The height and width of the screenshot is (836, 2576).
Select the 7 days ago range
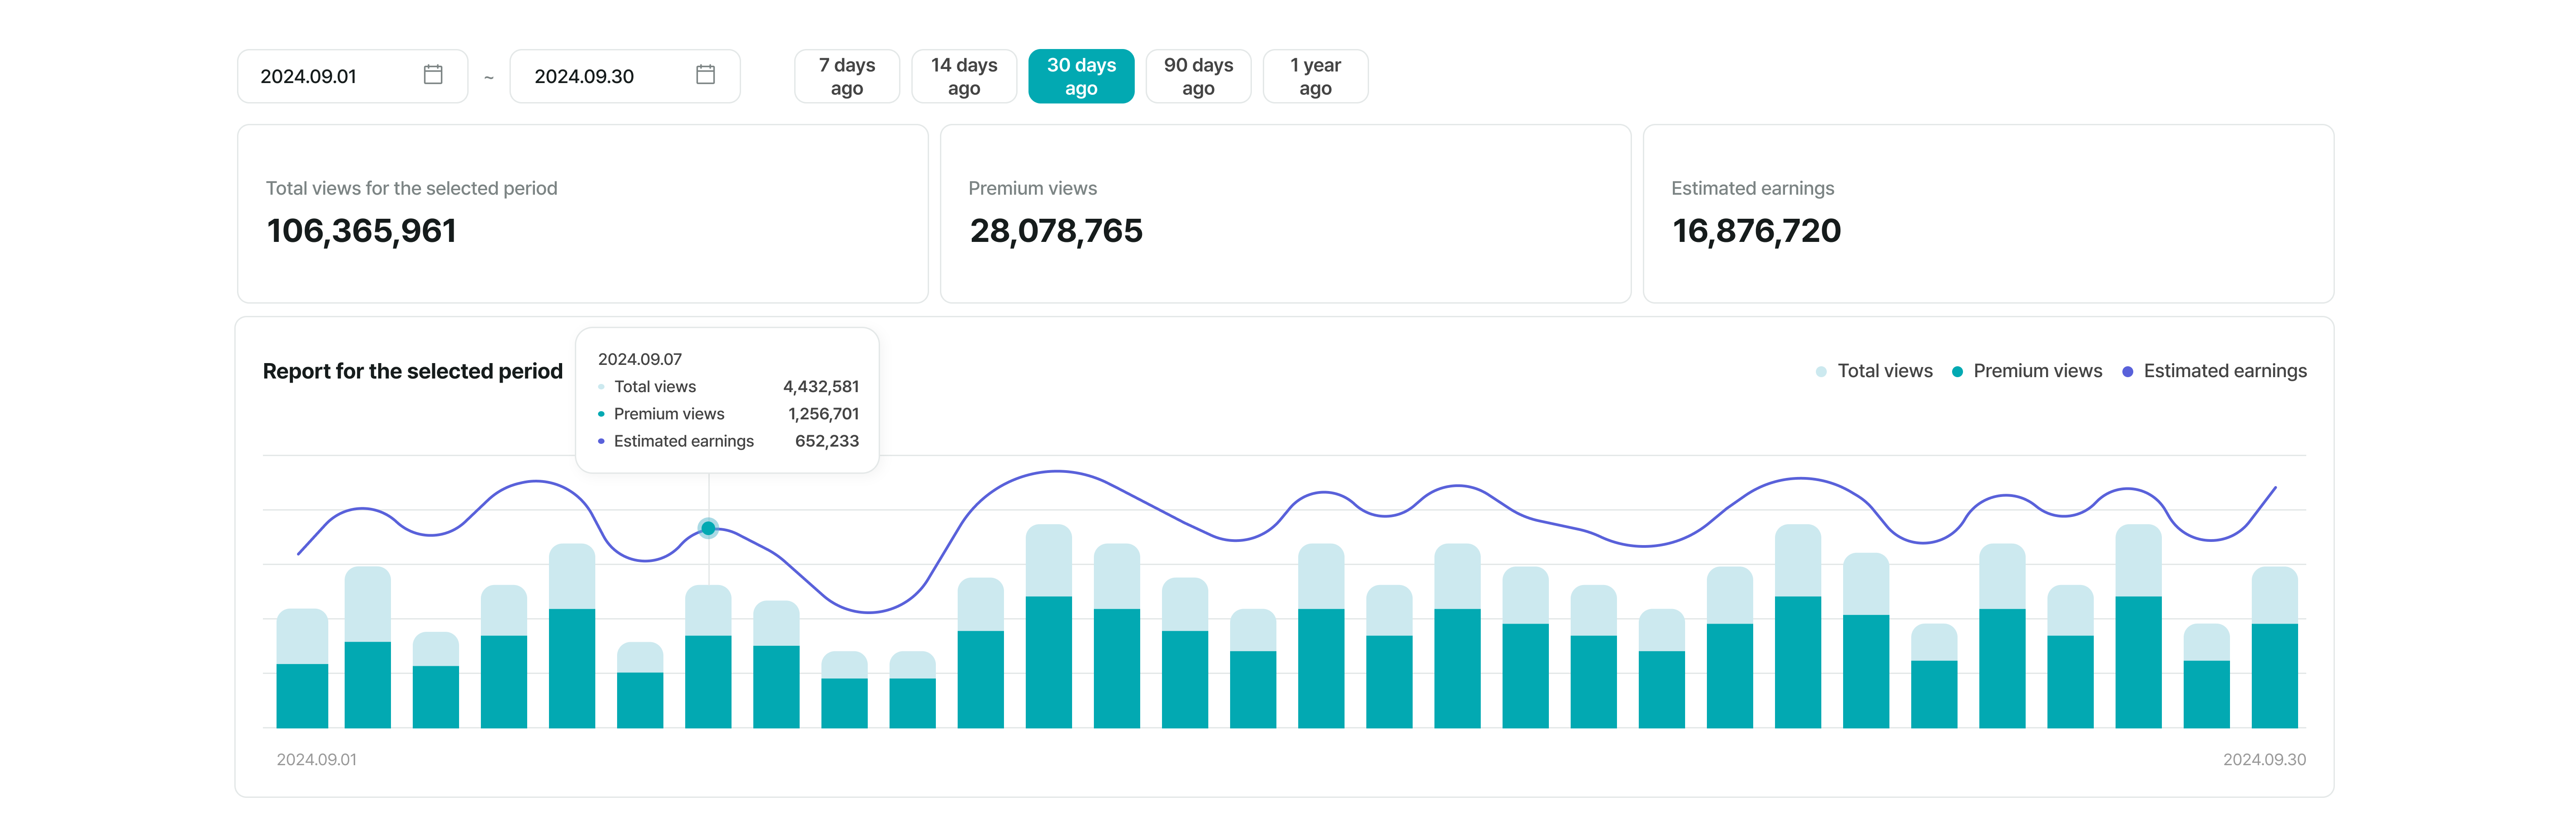click(846, 76)
